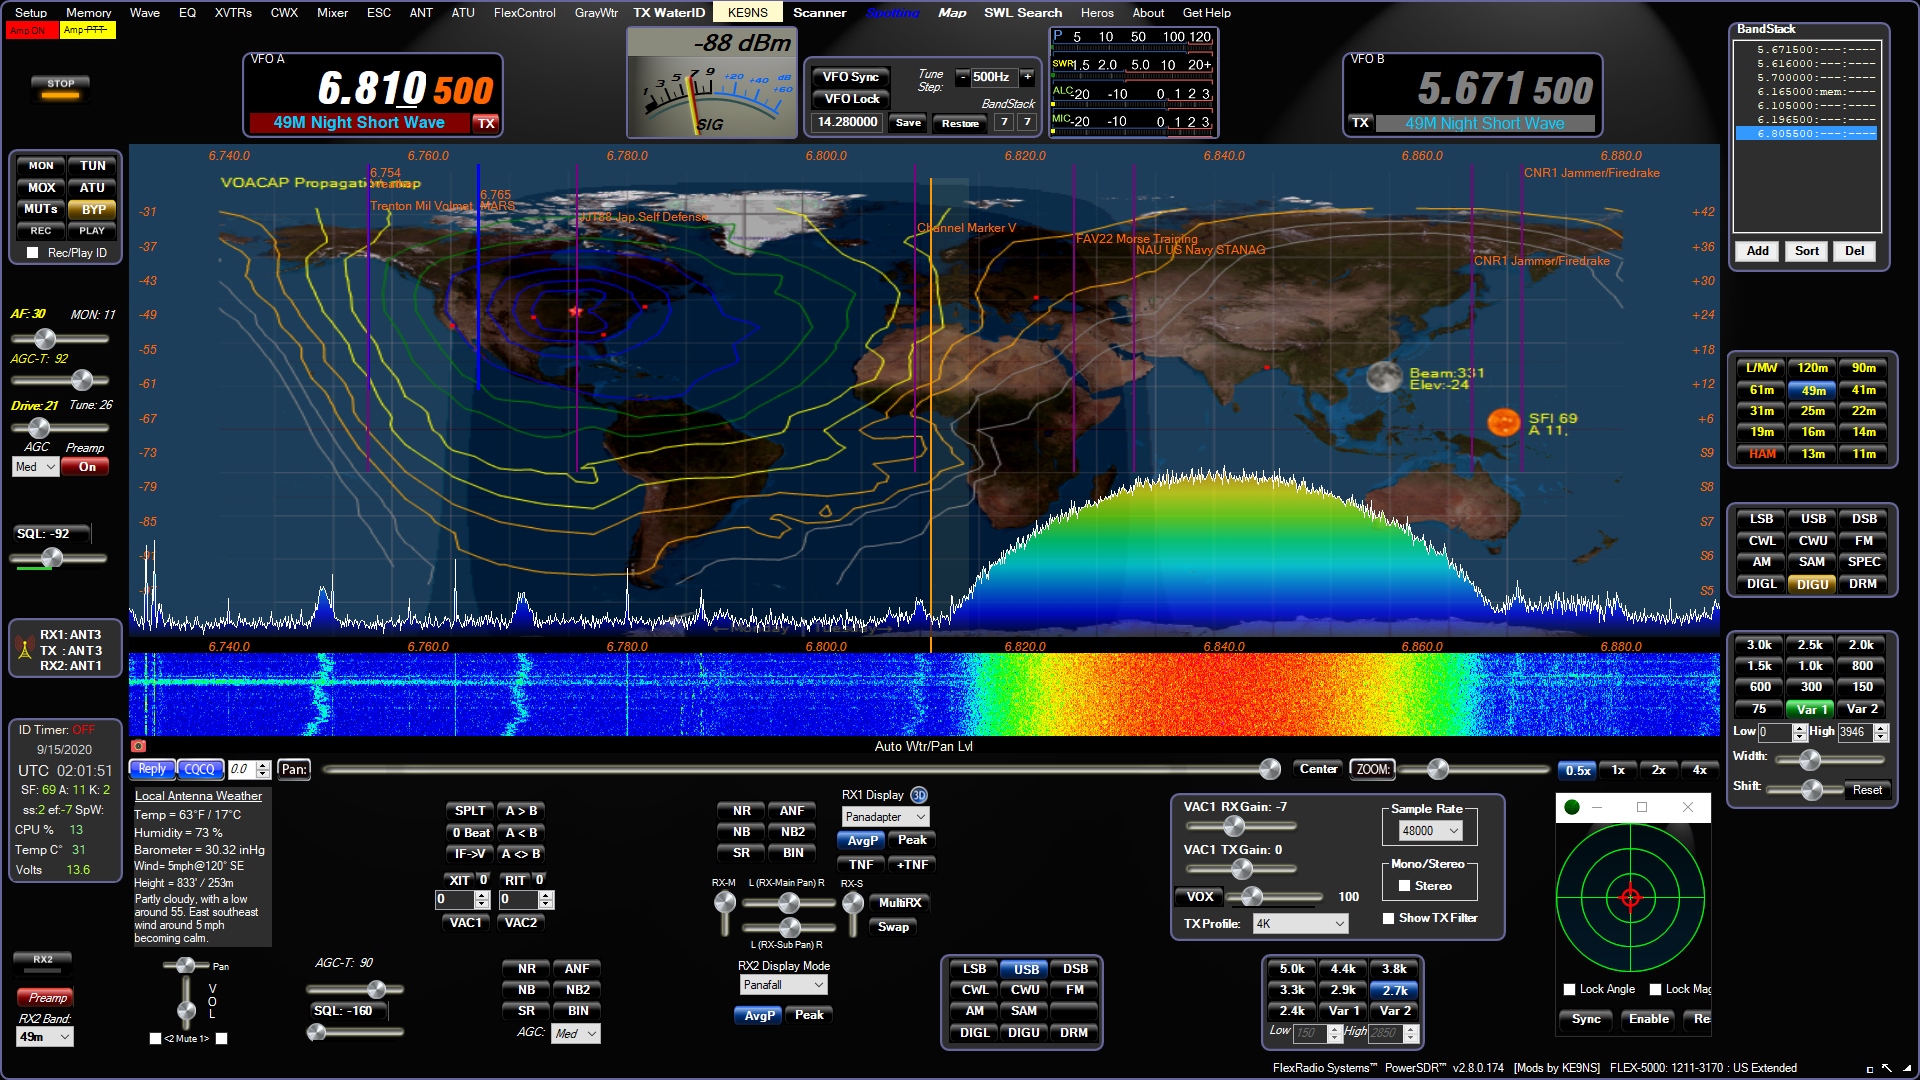Click the VFO Sync button
Viewport: 1920px width, 1080px height.
pos(851,77)
